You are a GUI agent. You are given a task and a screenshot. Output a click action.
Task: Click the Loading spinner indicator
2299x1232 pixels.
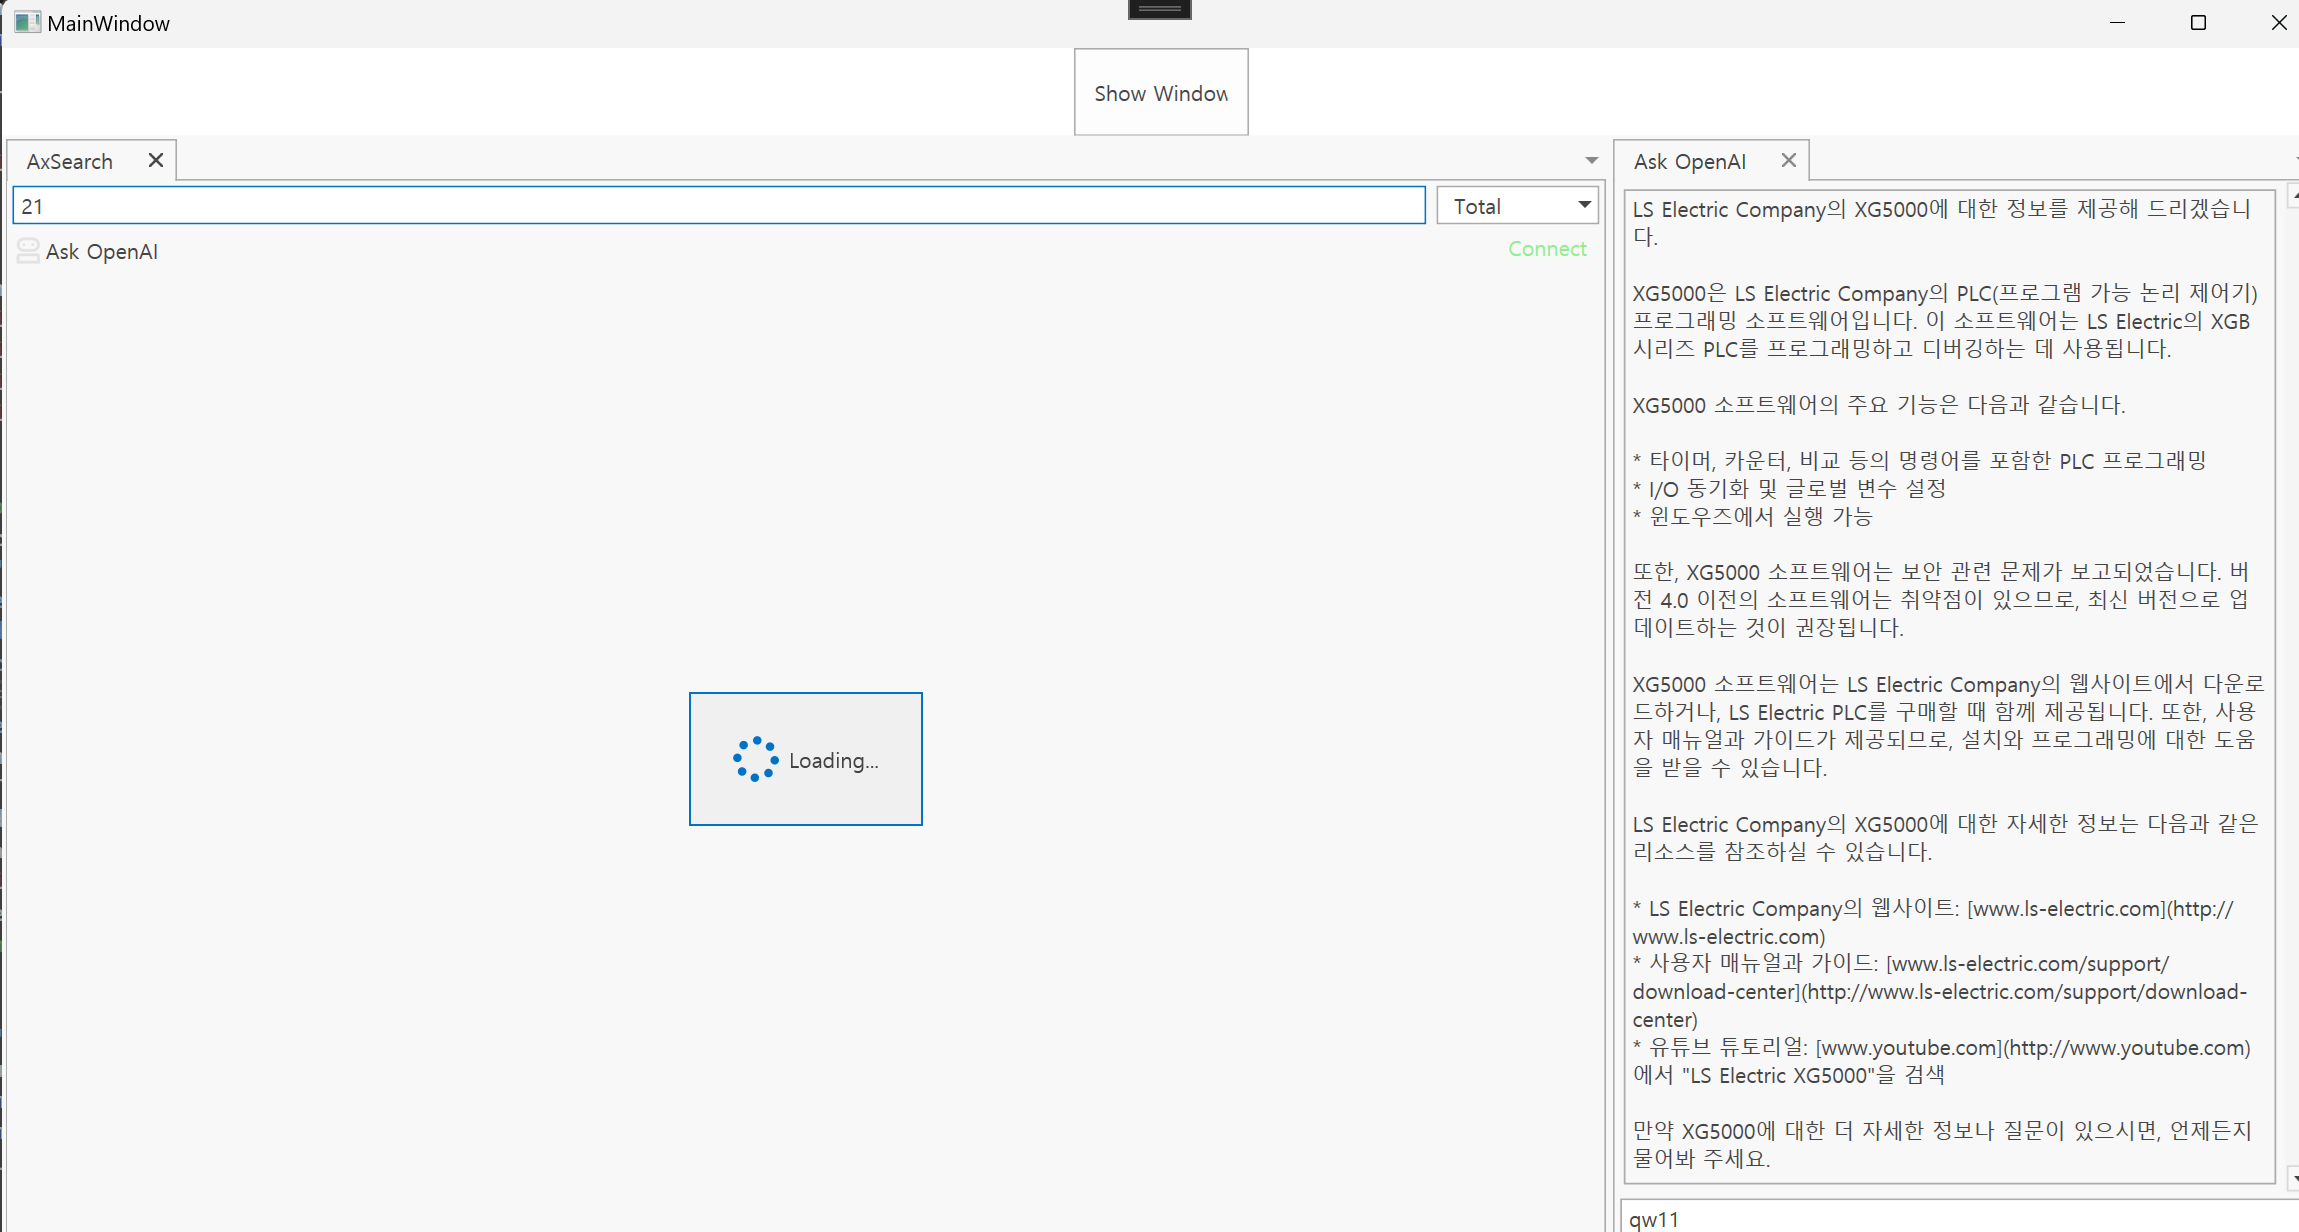pos(755,759)
